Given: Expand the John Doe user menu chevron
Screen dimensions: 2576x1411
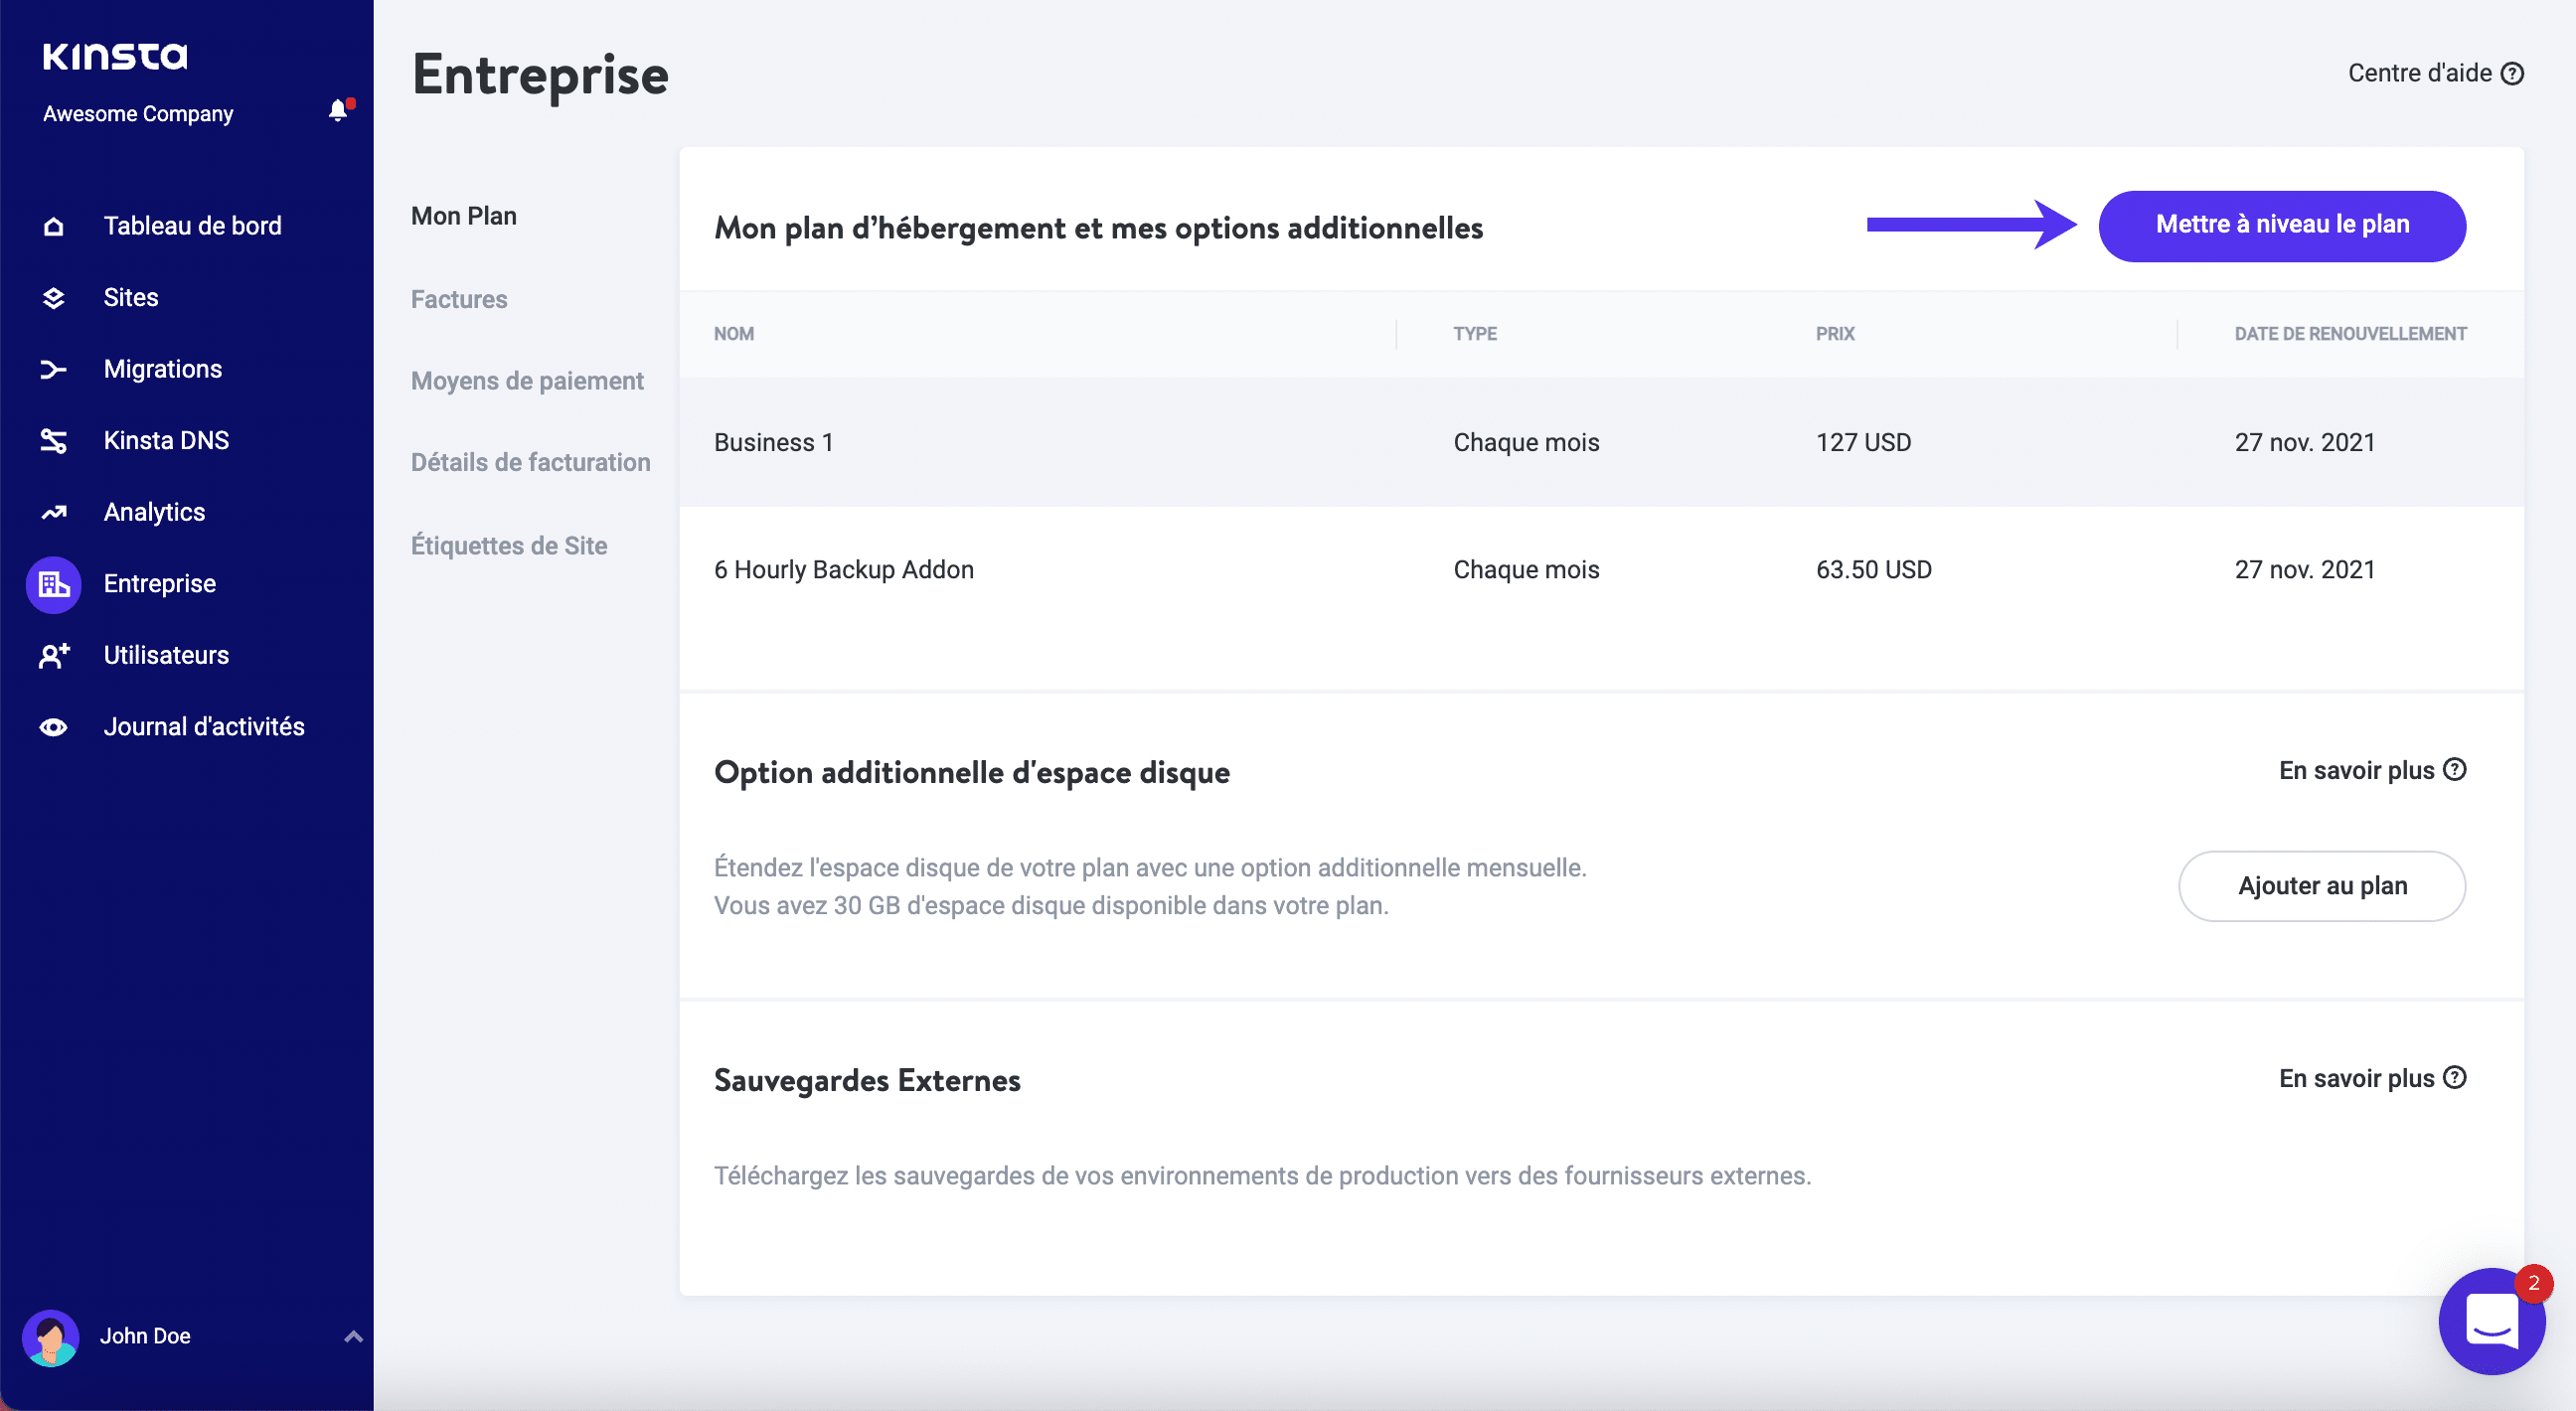Looking at the screenshot, I should [353, 1336].
